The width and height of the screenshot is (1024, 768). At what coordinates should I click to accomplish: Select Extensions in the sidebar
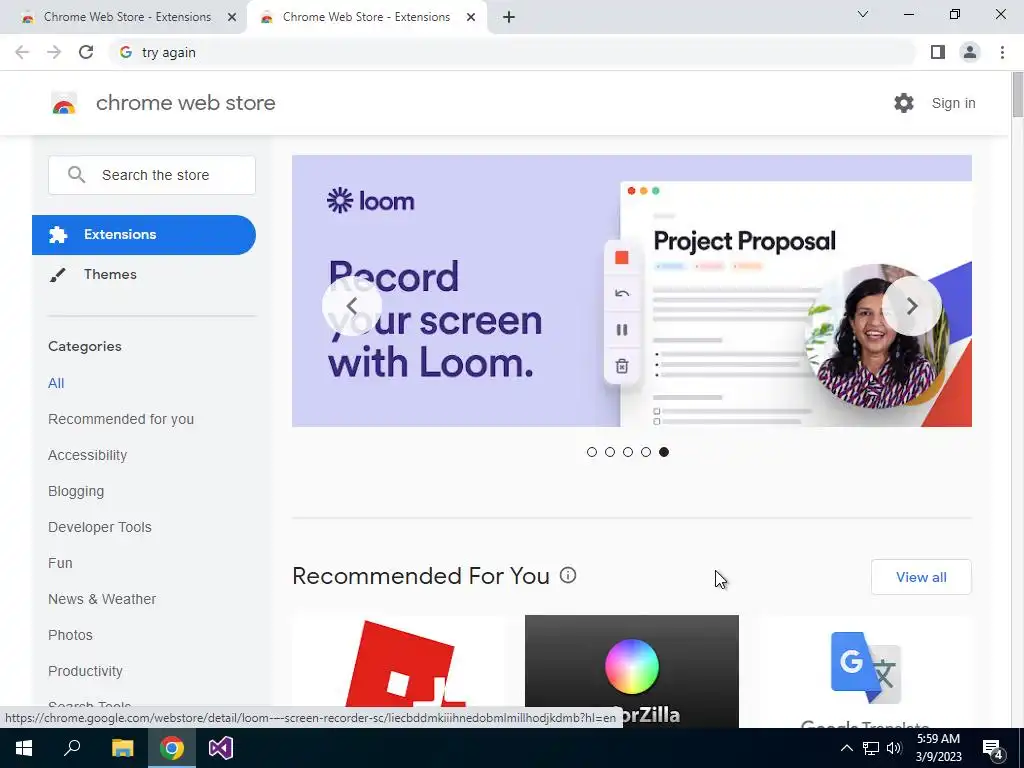144,234
